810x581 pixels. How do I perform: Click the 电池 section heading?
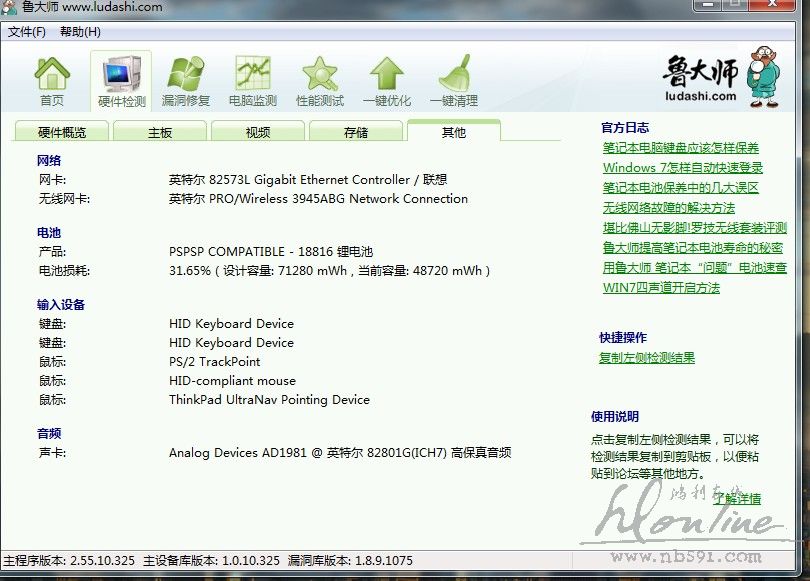[x=49, y=233]
